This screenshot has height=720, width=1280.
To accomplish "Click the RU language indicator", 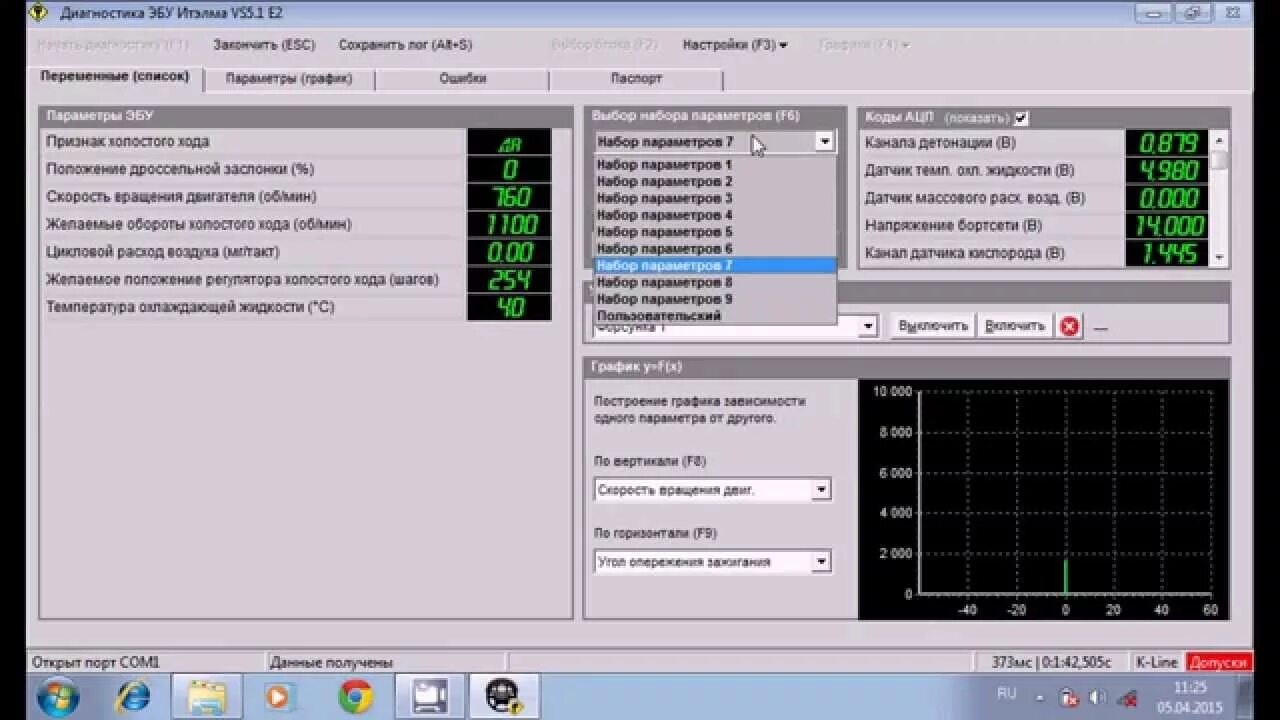I will pyautogui.click(x=1006, y=693).
